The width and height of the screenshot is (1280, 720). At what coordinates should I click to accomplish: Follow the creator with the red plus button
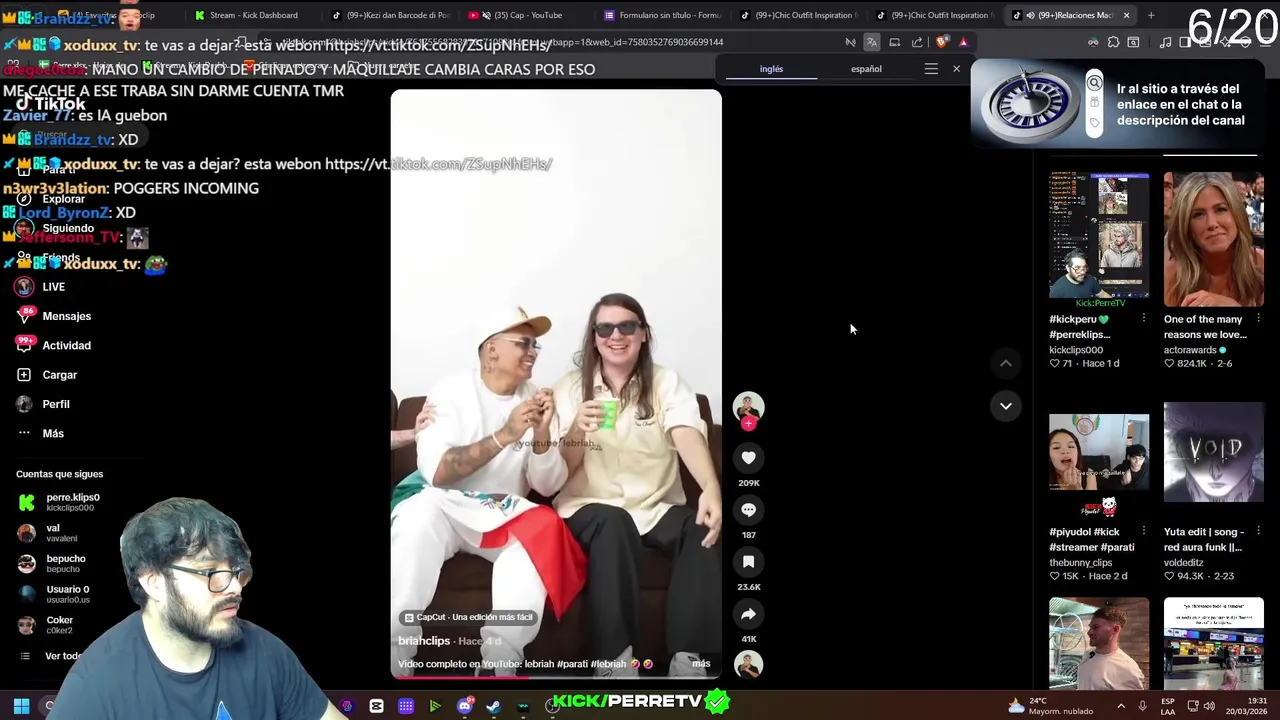point(748,423)
